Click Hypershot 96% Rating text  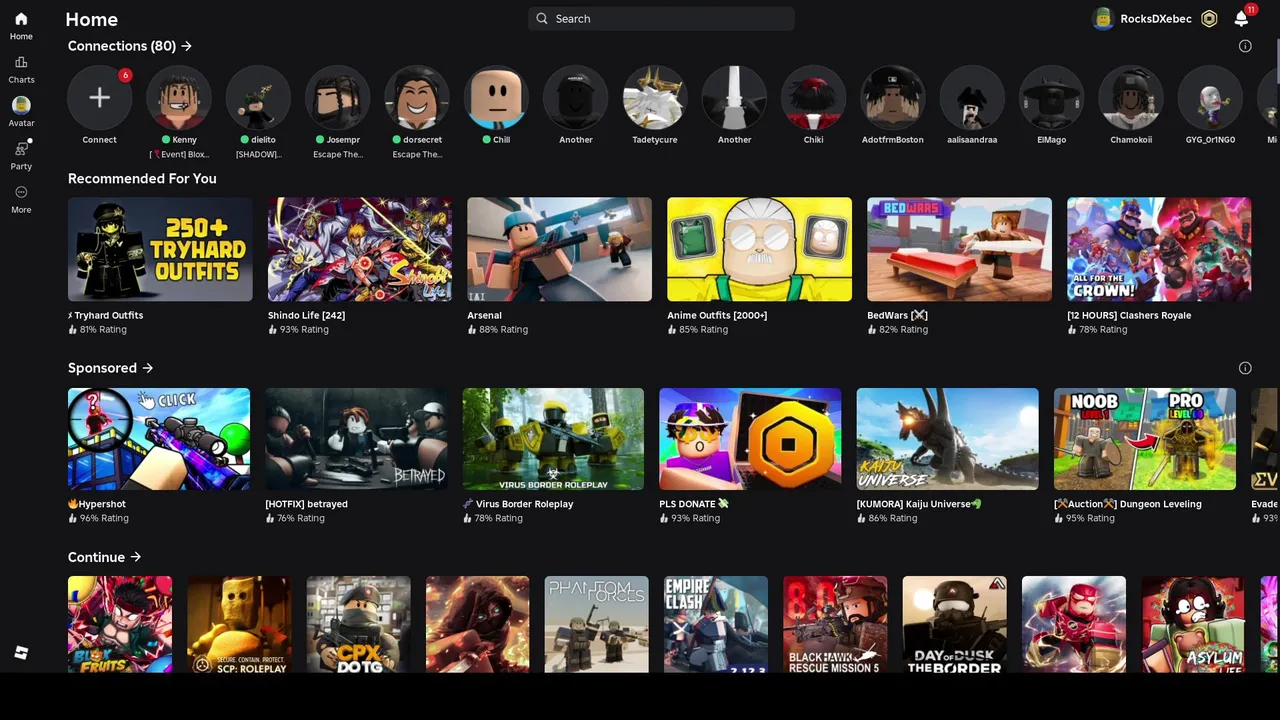point(98,518)
